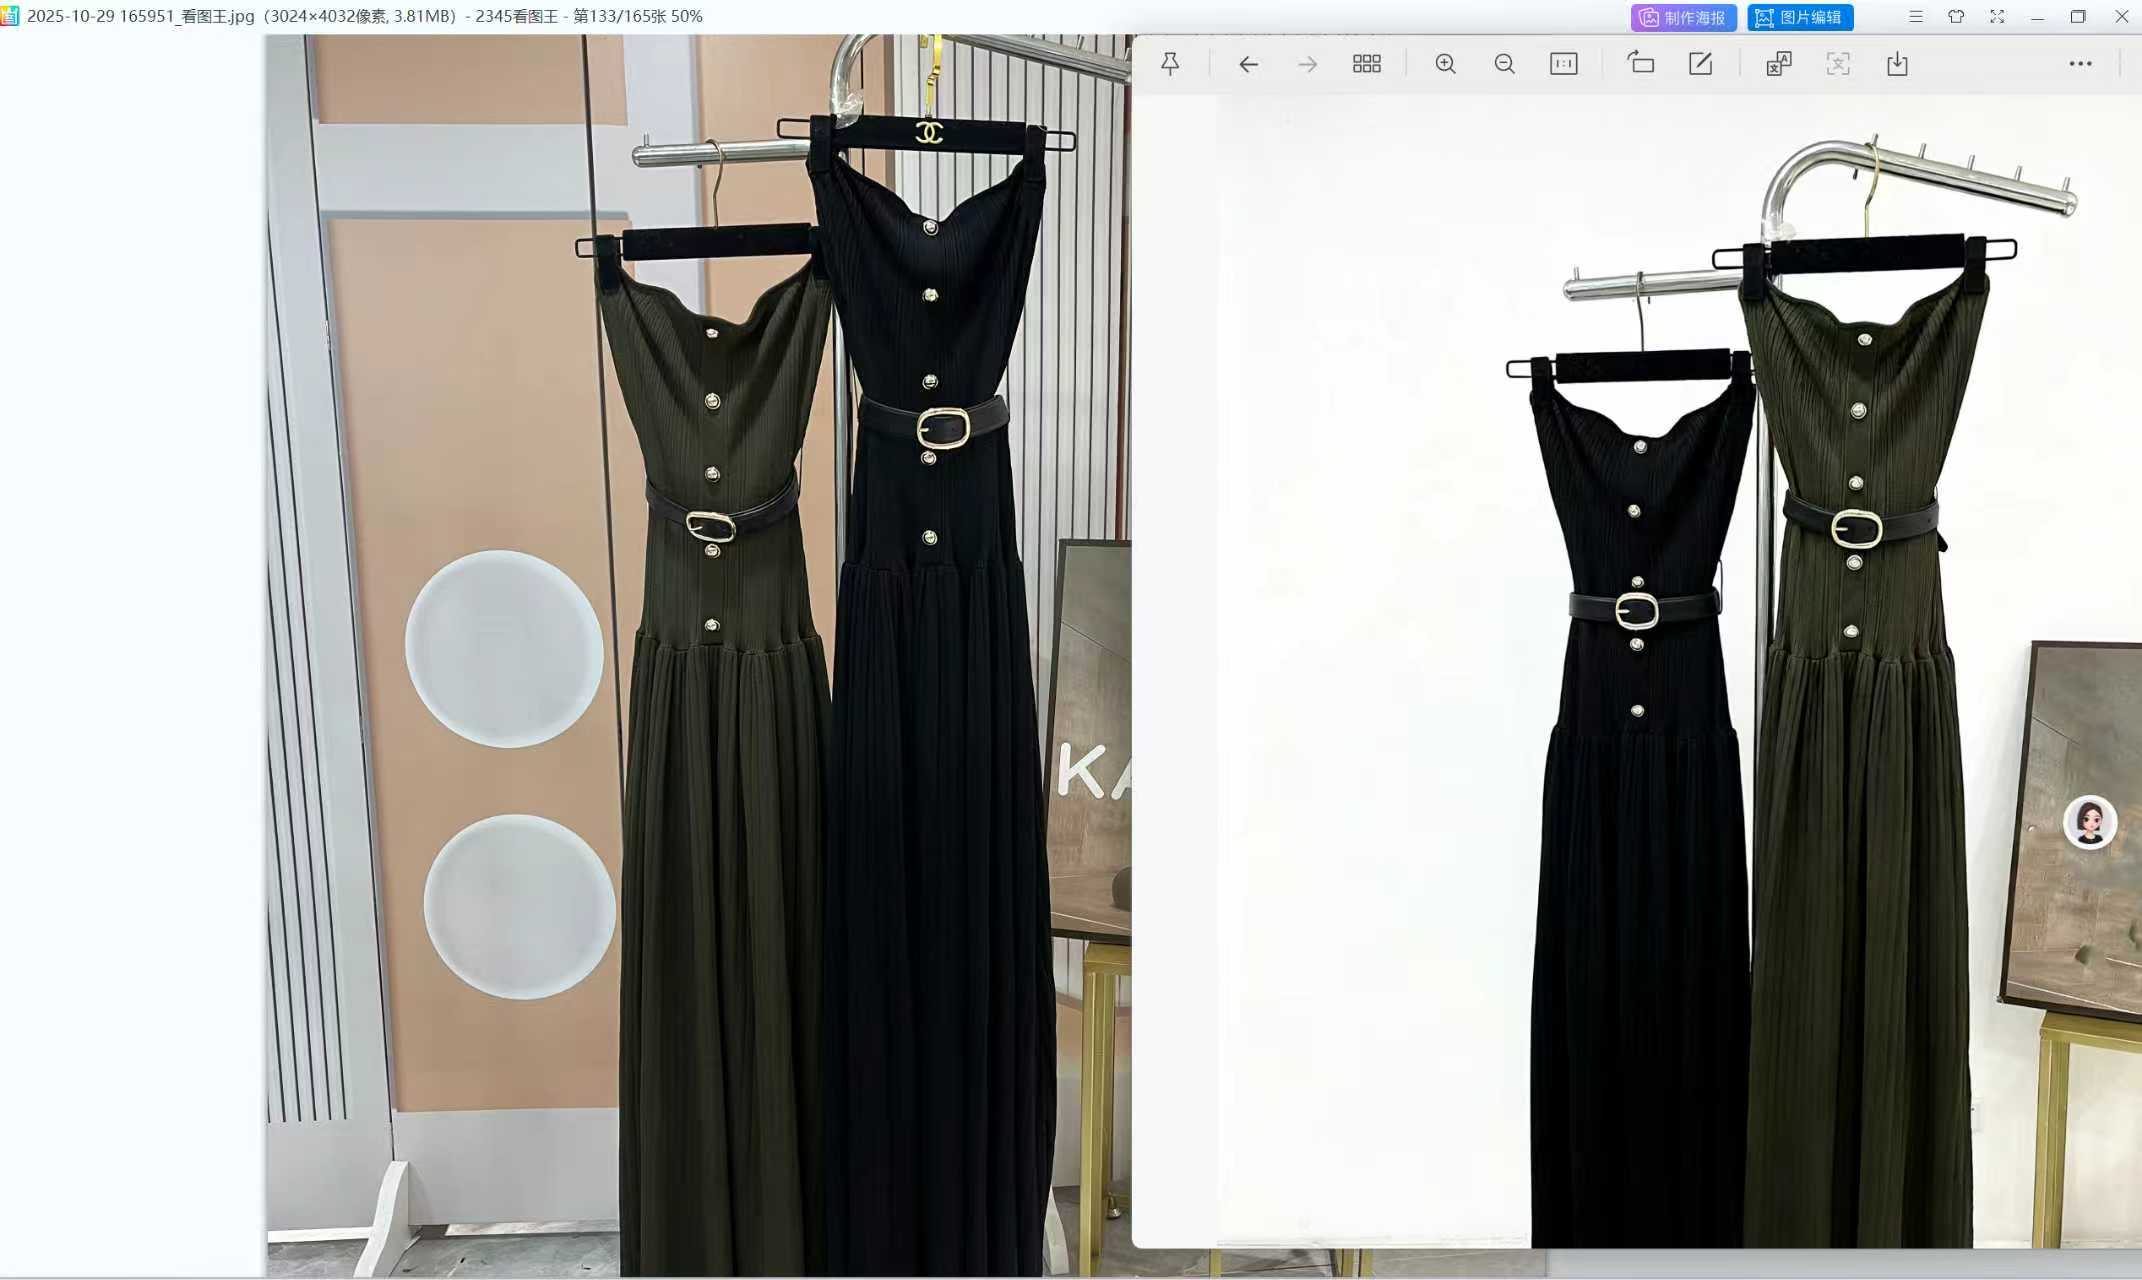2142x1280 pixels.
Task: Zoom out of the image
Action: (x=1504, y=64)
